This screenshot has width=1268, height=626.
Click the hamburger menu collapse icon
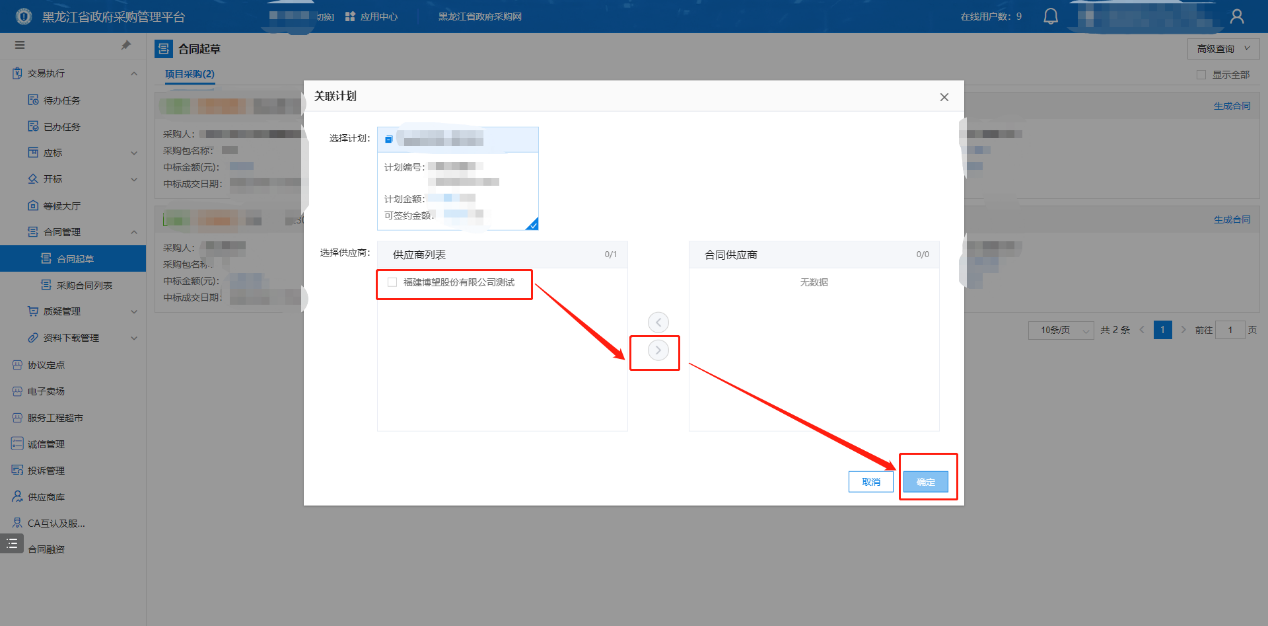pyautogui.click(x=20, y=46)
